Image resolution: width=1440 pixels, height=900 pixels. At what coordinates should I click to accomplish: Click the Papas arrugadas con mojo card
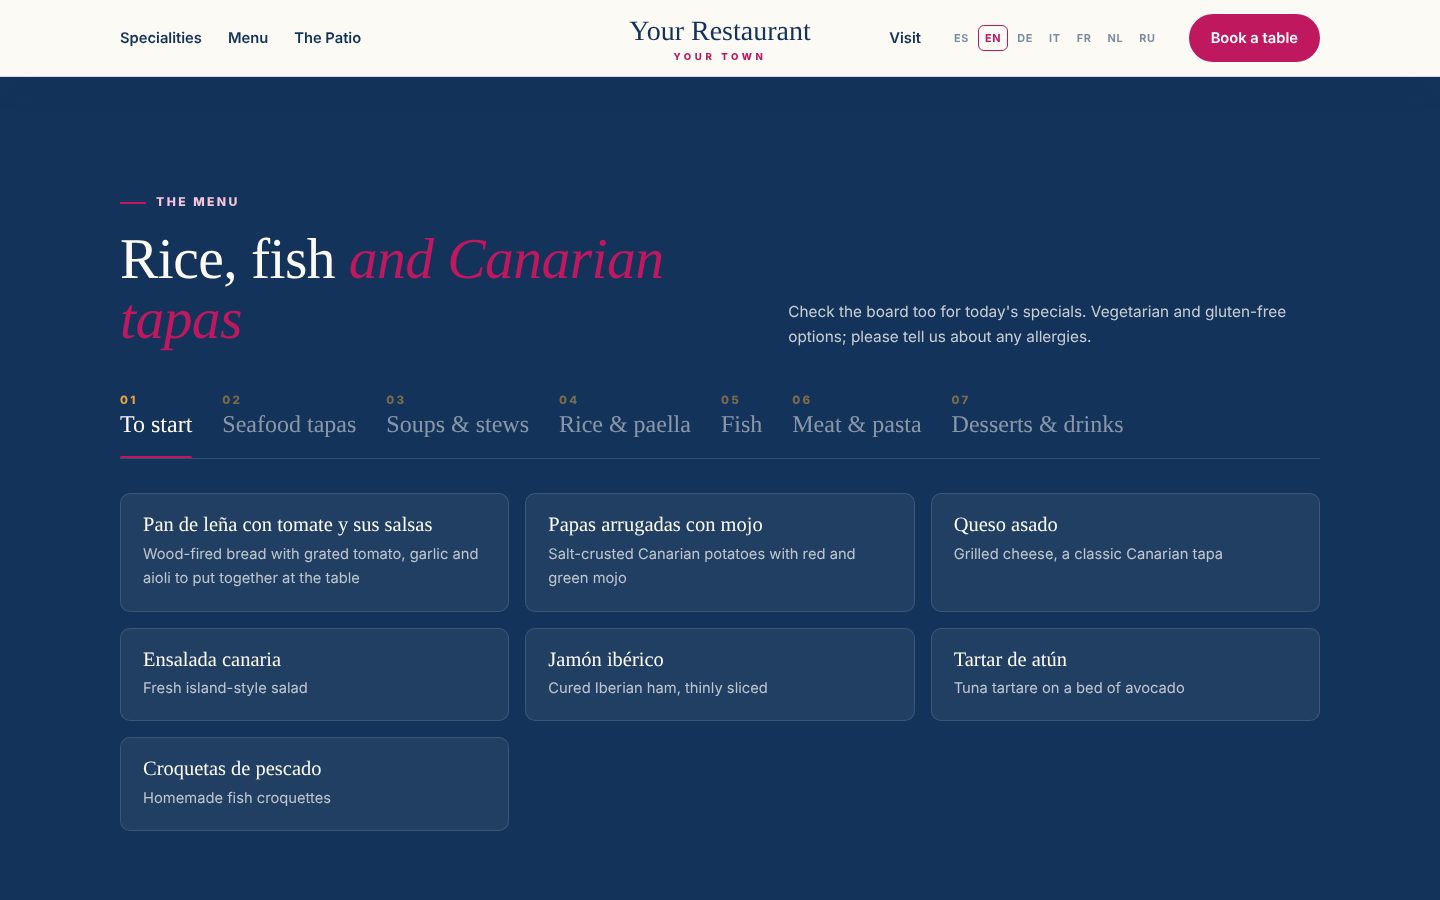click(720, 552)
